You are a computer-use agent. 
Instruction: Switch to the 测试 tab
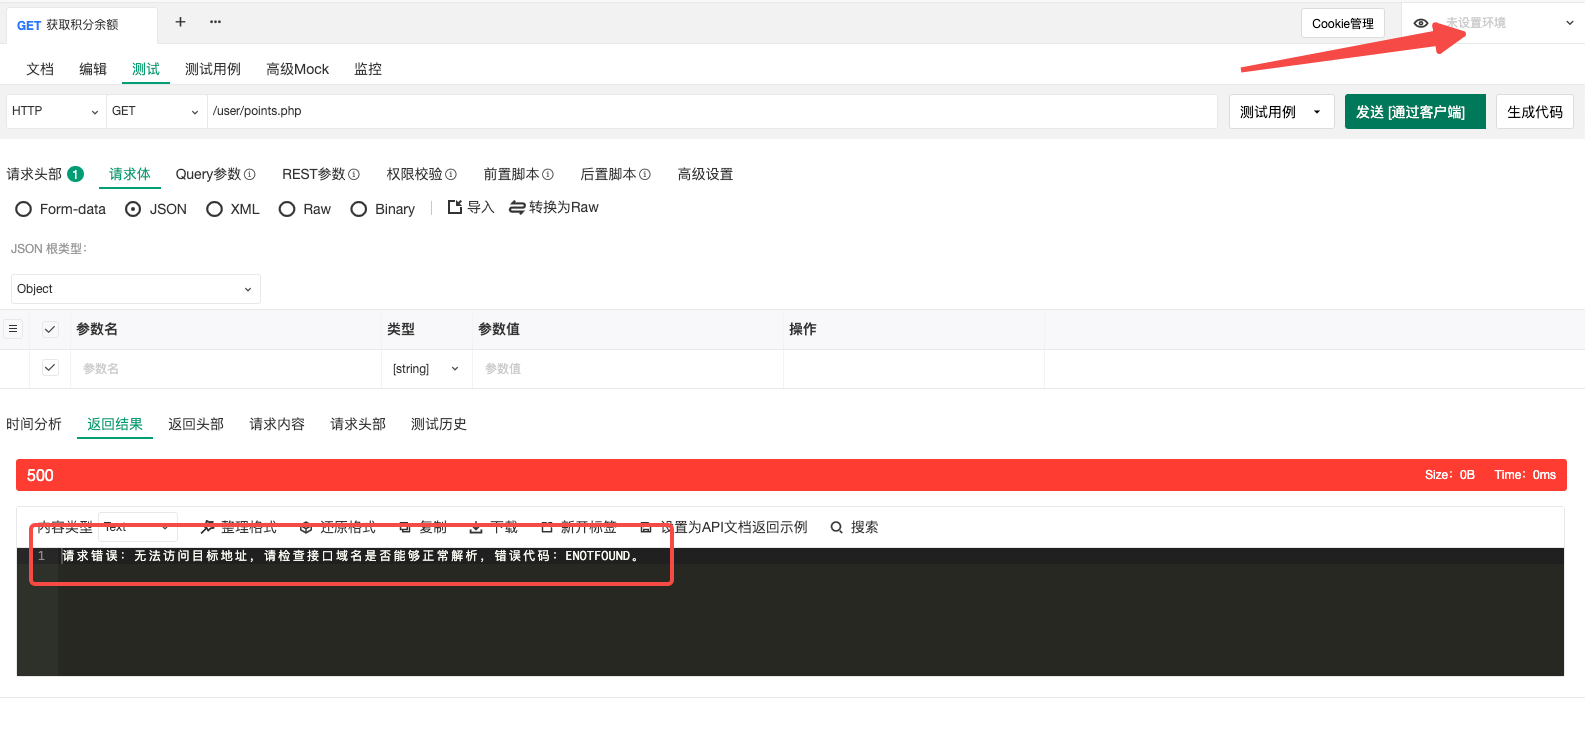[x=146, y=69]
